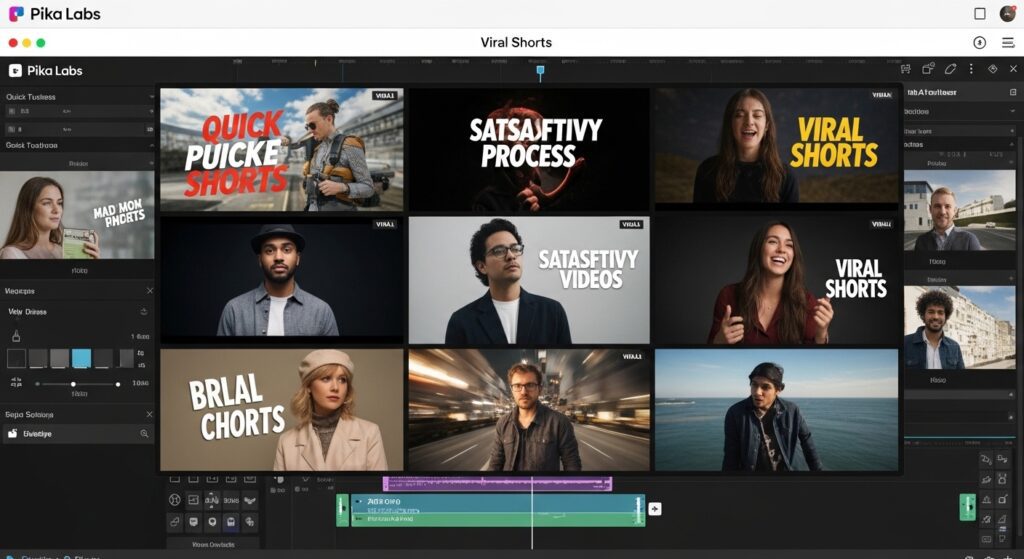Click the purple clip in the timeline
Screen dimensions: 1024x559
[497, 484]
